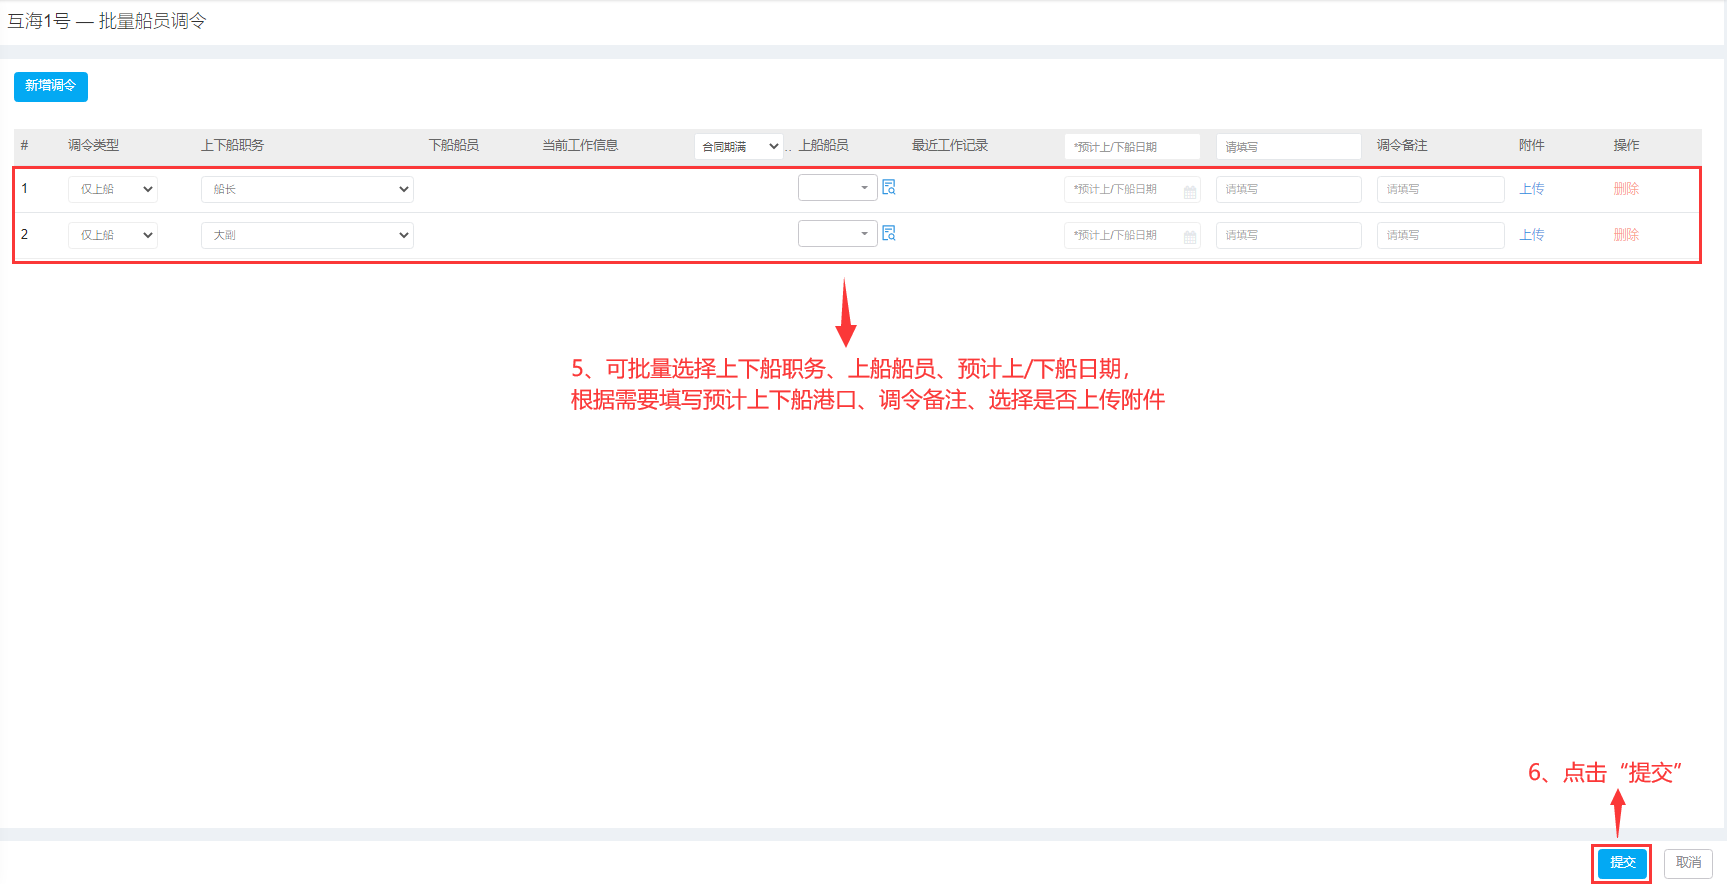
Task: Click row number 2 cell
Action: tap(25, 234)
